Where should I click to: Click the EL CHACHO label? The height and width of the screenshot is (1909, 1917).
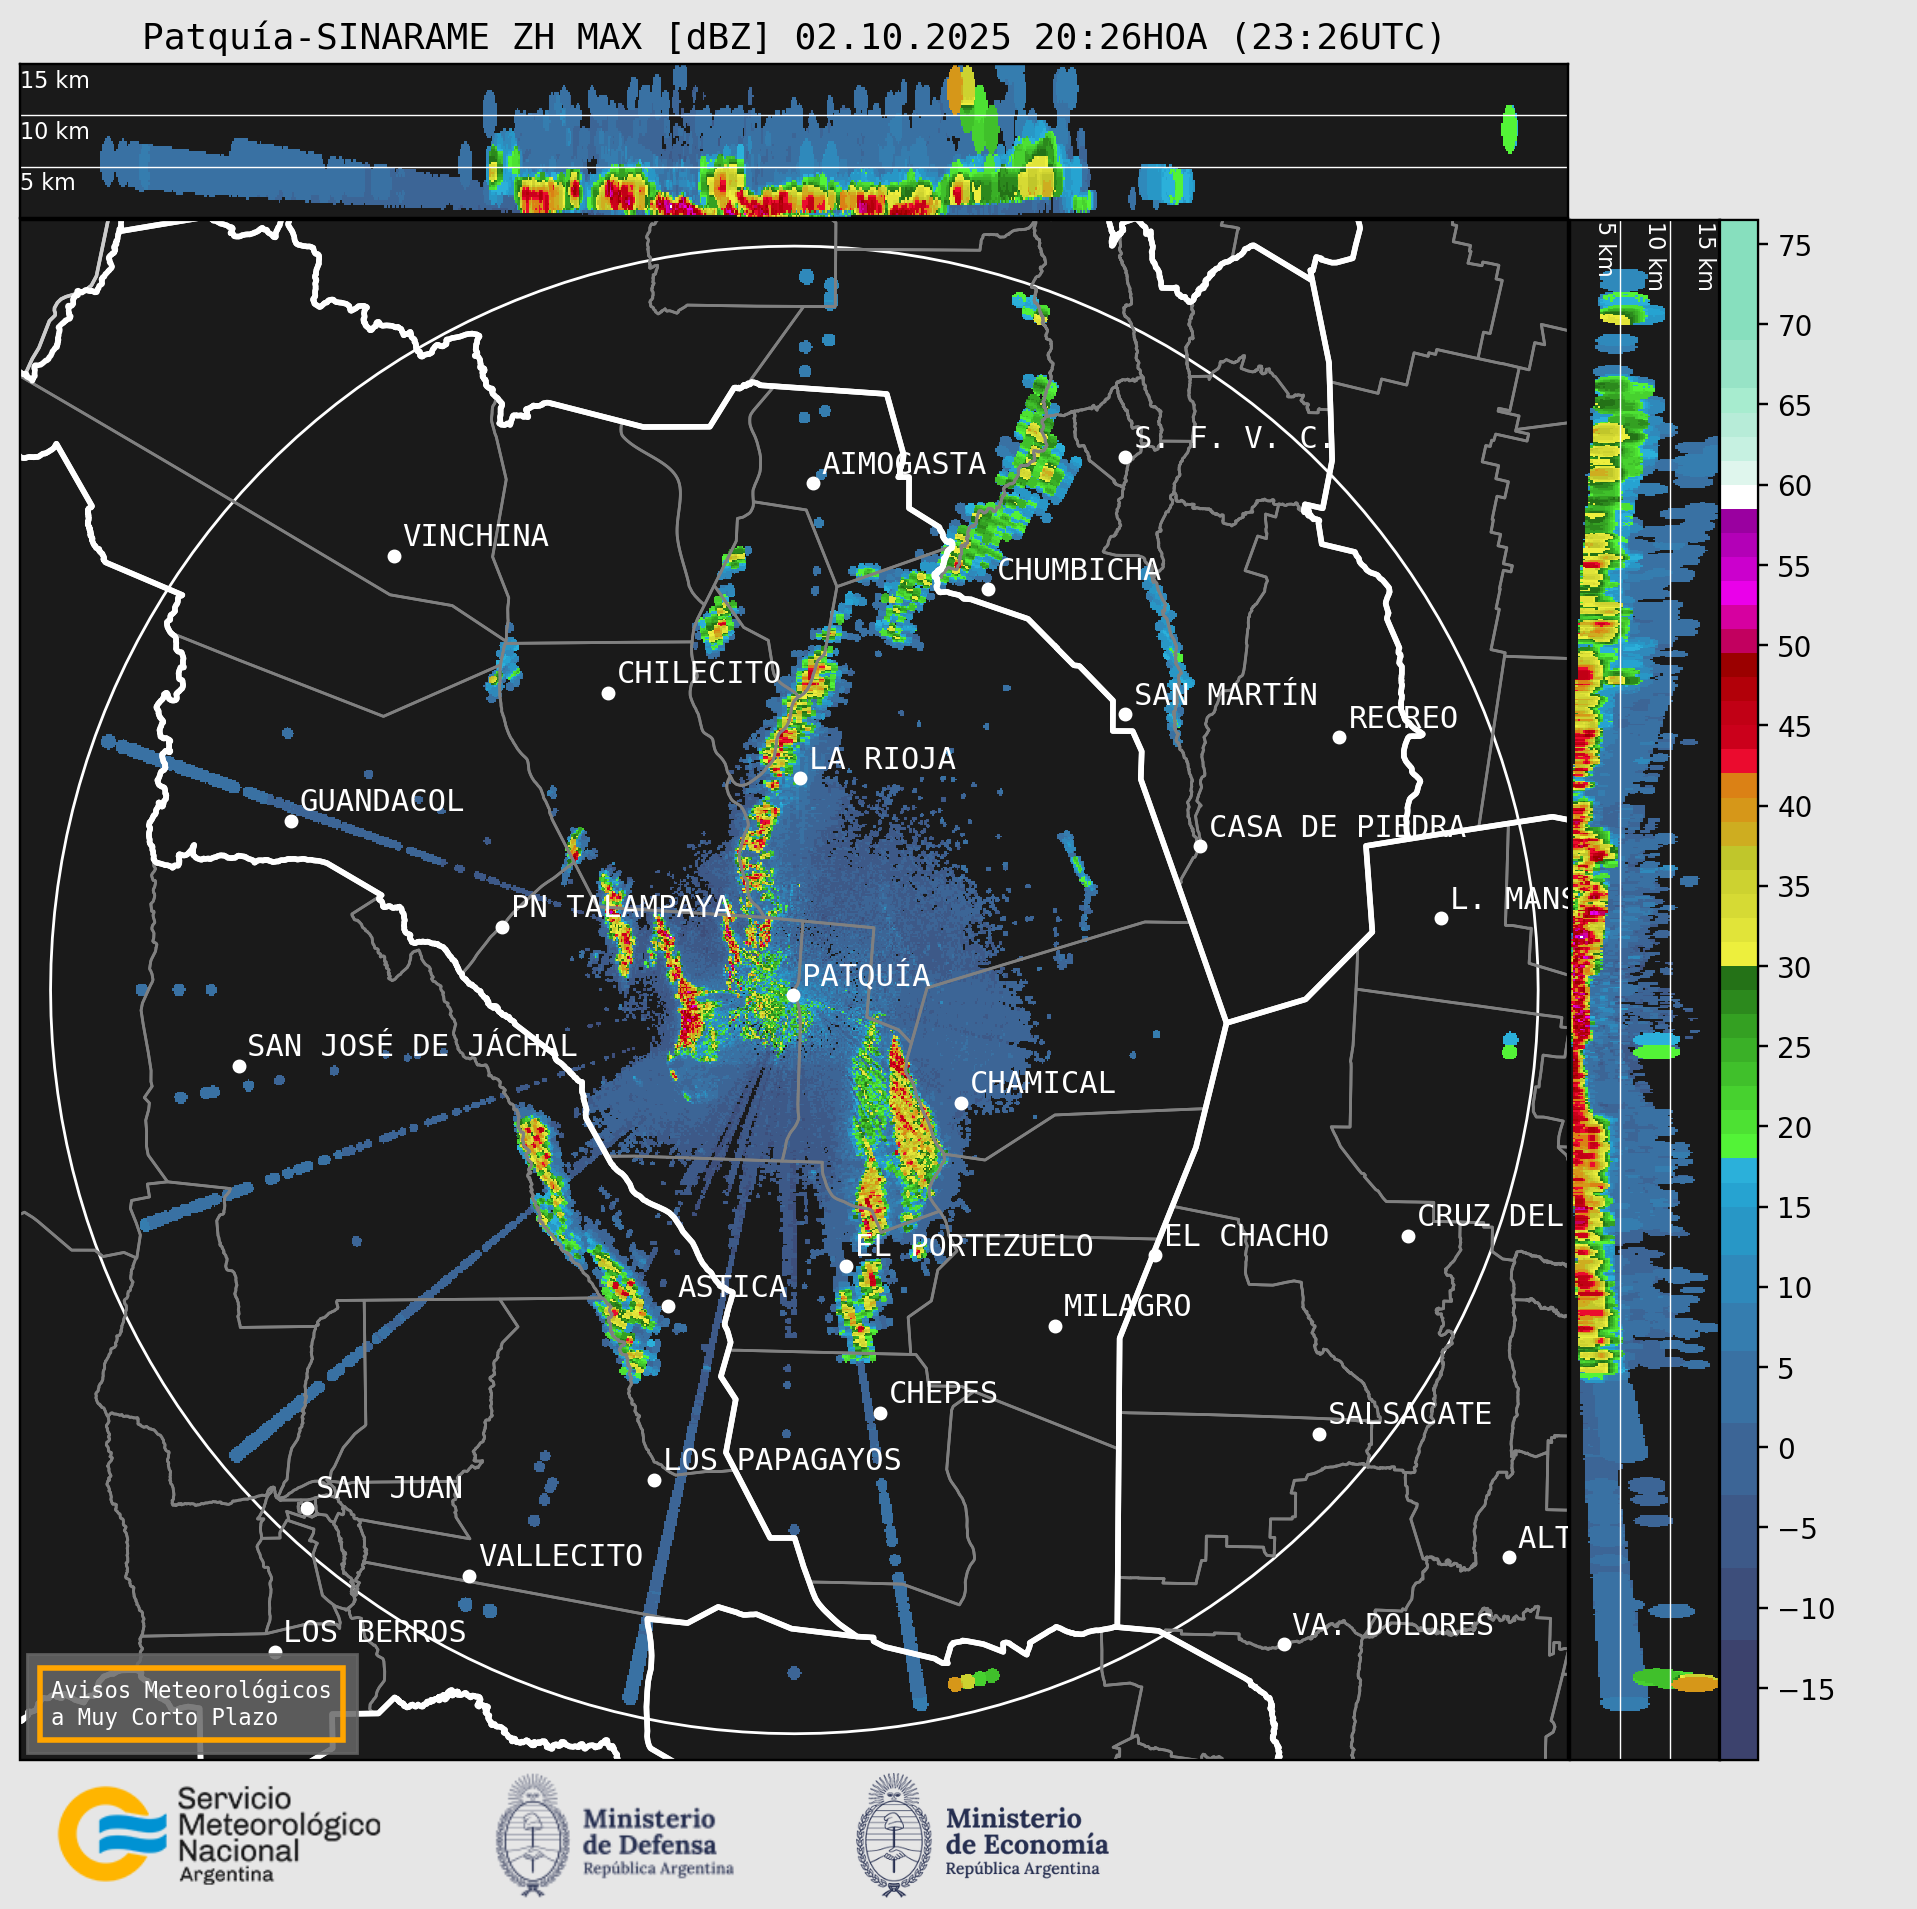[1247, 1236]
